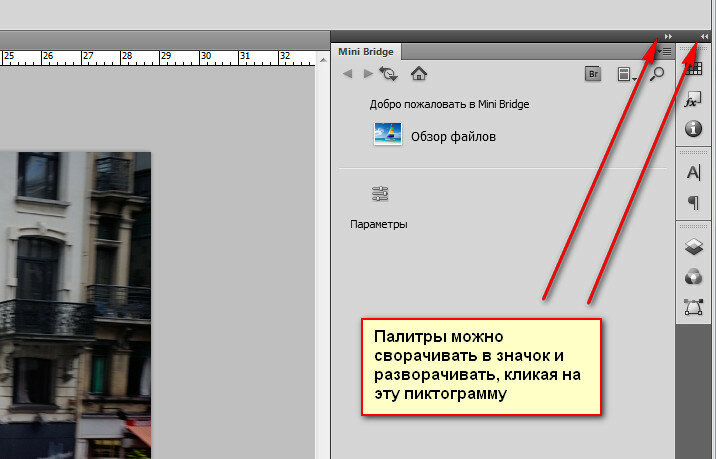Go forward in Mini Bridge navigation
This screenshot has width=716, height=459.
(x=368, y=74)
